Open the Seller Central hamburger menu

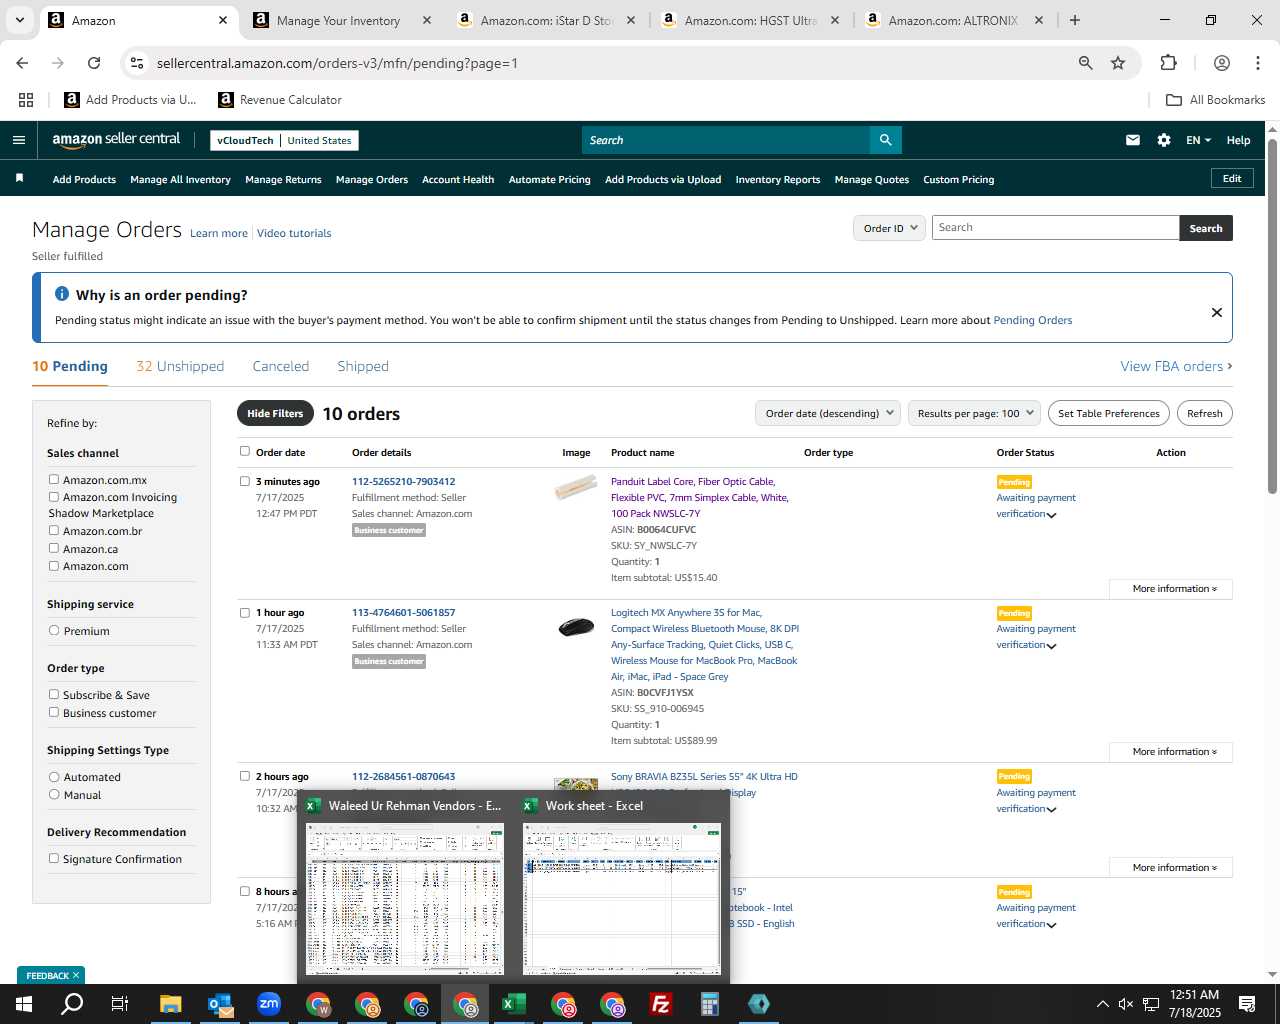click(x=18, y=140)
